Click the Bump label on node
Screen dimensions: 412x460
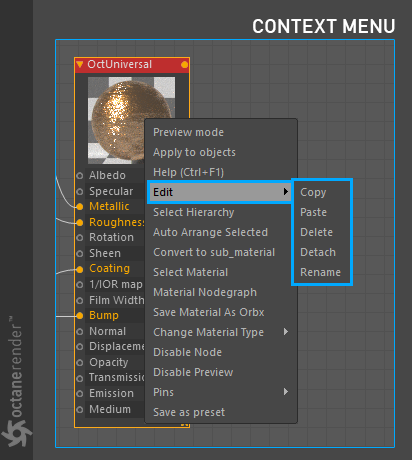(104, 316)
